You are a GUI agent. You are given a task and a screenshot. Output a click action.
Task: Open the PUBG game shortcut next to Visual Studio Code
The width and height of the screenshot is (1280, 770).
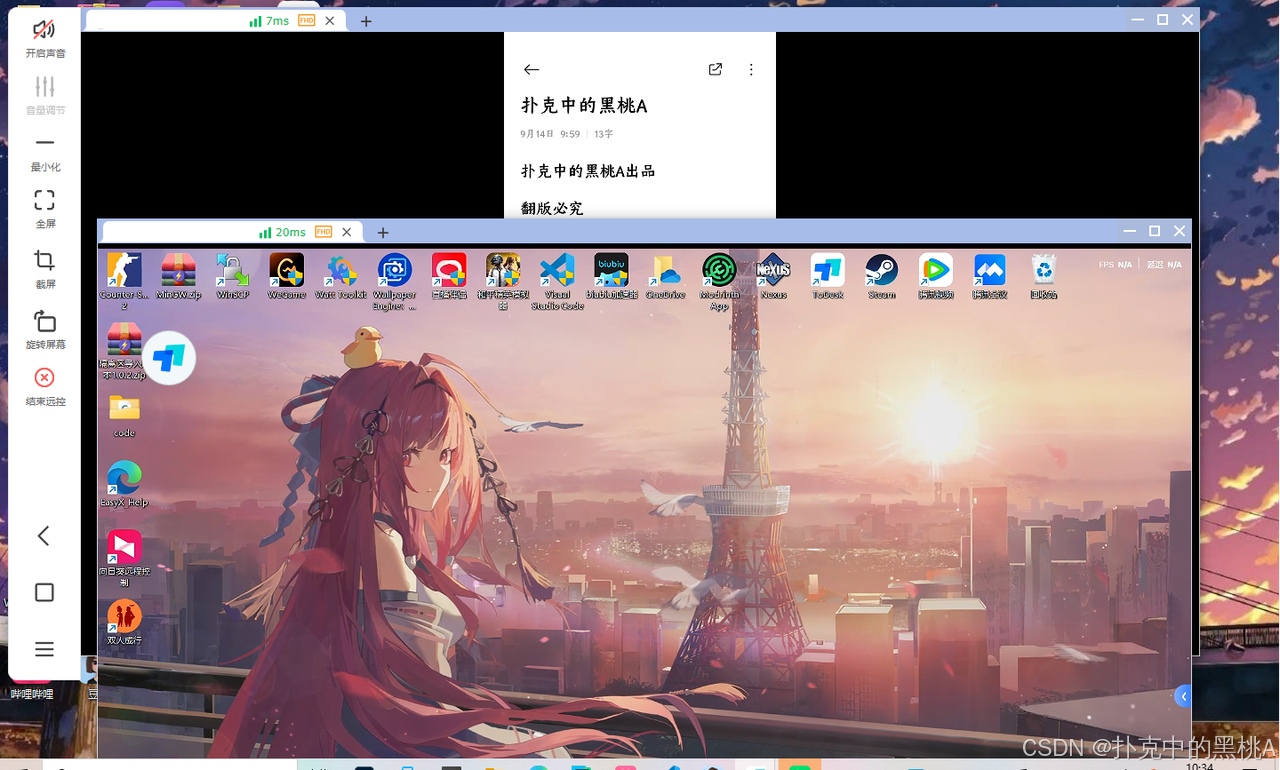pyautogui.click(x=503, y=282)
